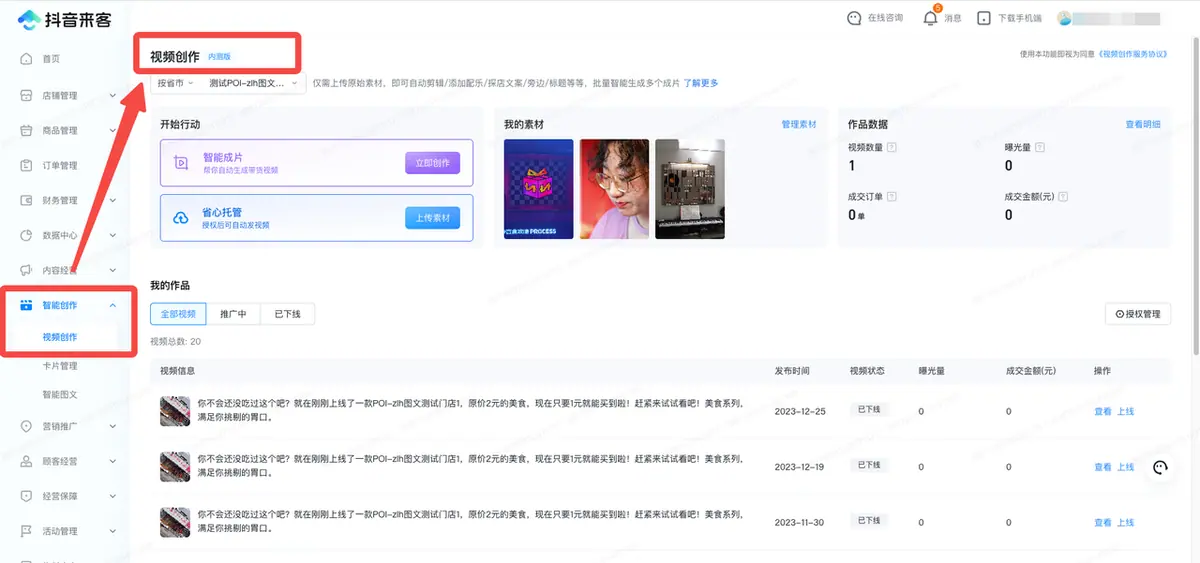The image size is (1200, 563).
Task: Click help icon next to 成交订单
Action: pyautogui.click(x=891, y=197)
